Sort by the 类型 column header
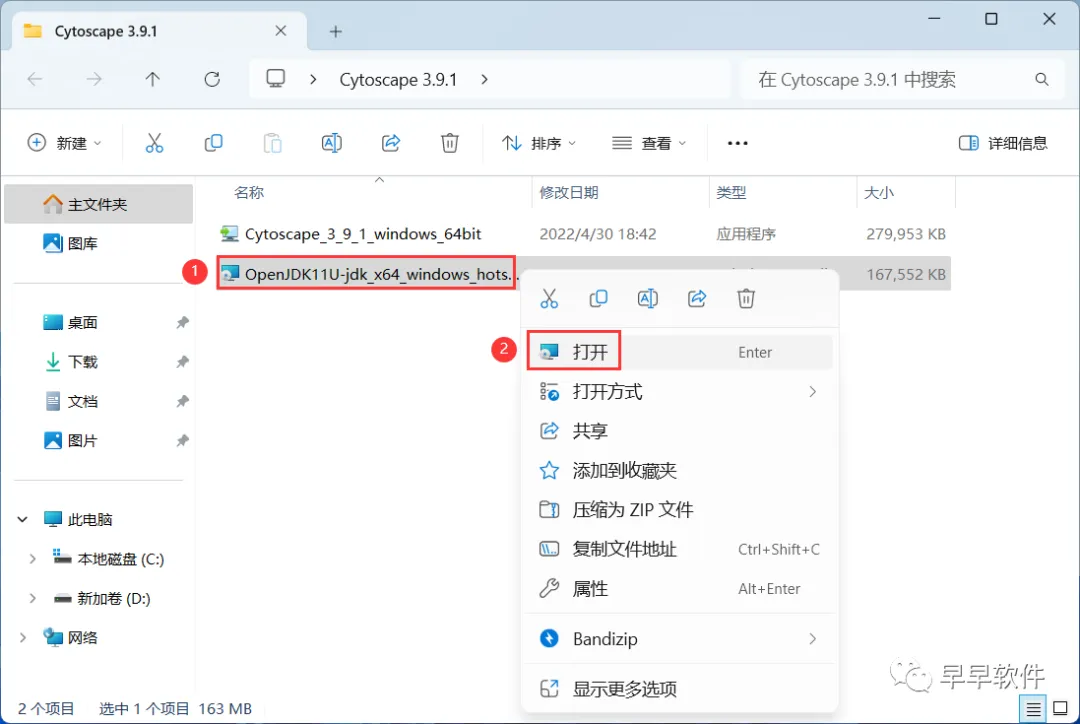Image resolution: width=1080 pixels, height=724 pixels. coord(731,193)
